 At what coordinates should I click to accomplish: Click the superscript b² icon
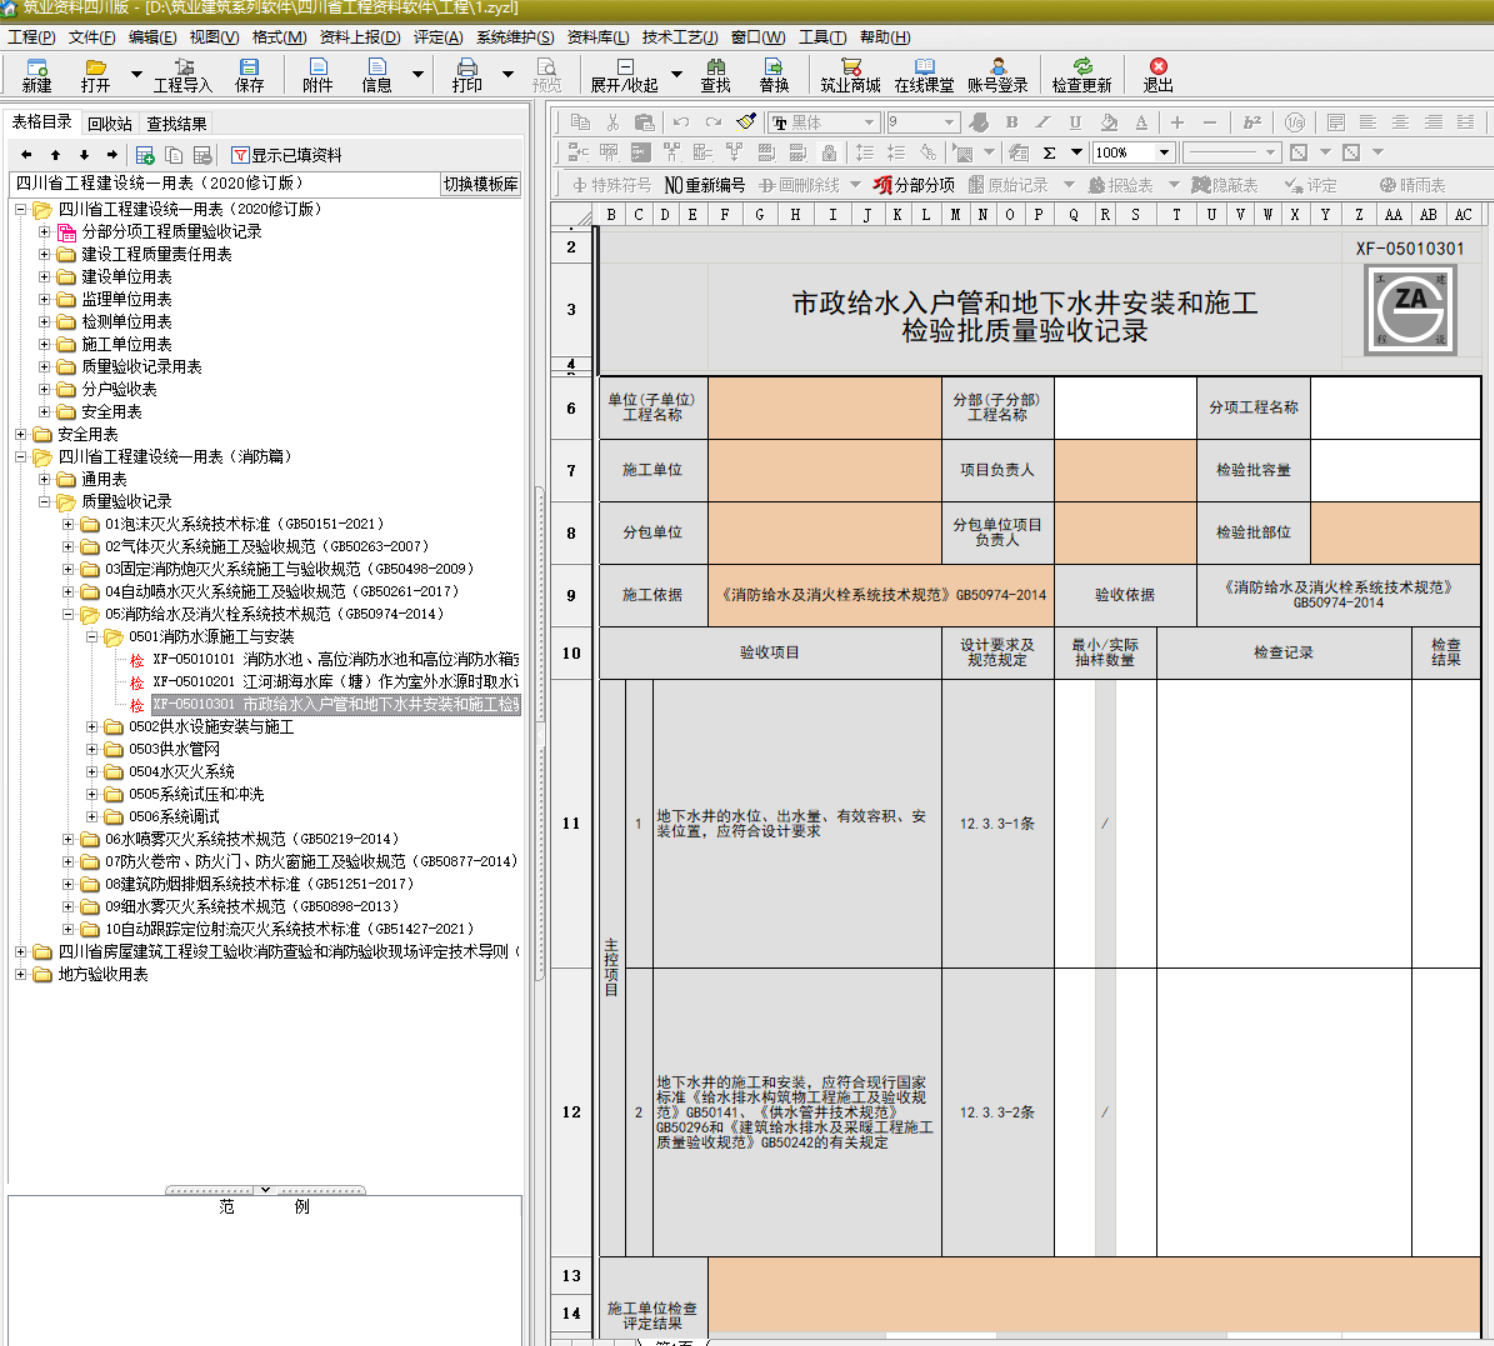pos(1252,122)
